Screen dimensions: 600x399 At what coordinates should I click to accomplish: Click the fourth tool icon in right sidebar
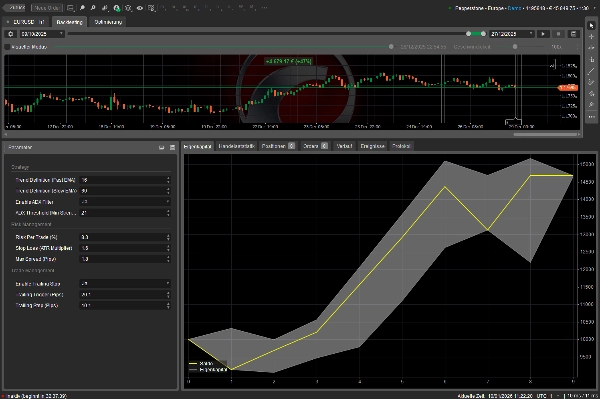(592, 60)
